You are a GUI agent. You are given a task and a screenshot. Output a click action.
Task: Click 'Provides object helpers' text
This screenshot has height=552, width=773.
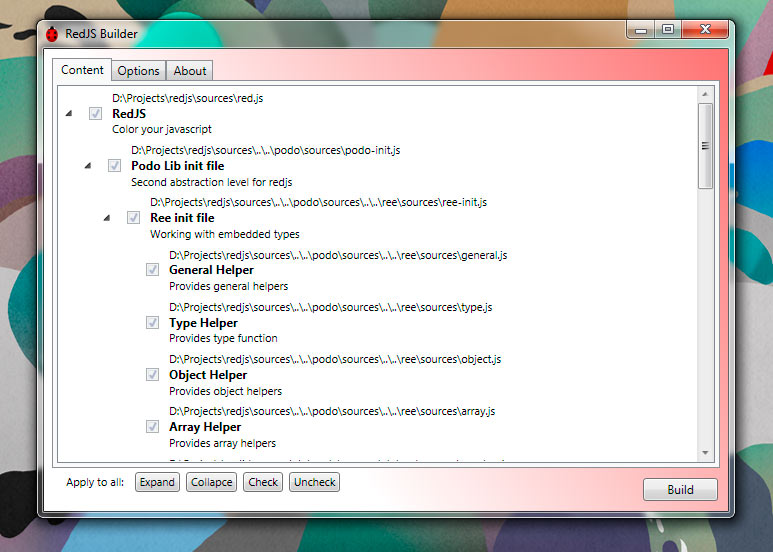point(225,391)
